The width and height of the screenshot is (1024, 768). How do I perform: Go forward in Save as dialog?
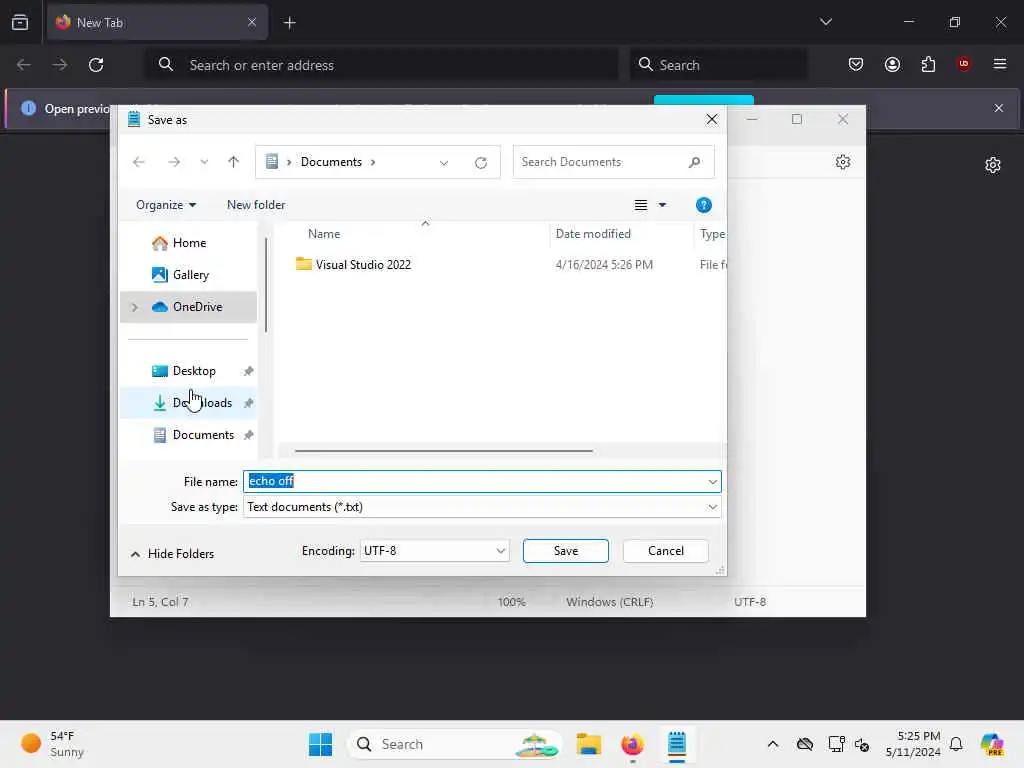tap(174, 162)
